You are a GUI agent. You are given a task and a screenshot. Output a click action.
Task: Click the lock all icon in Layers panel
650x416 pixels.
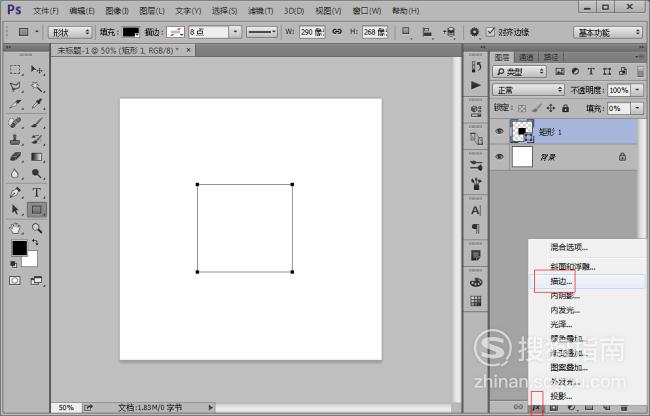click(566, 108)
